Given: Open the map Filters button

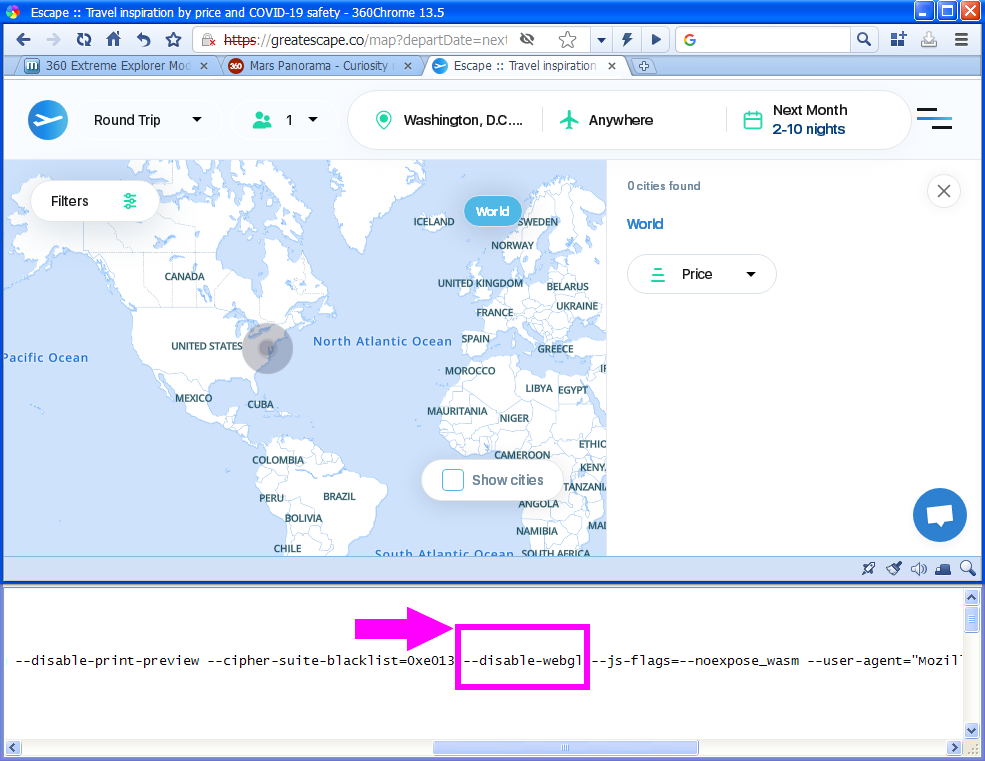Looking at the screenshot, I should tap(94, 201).
